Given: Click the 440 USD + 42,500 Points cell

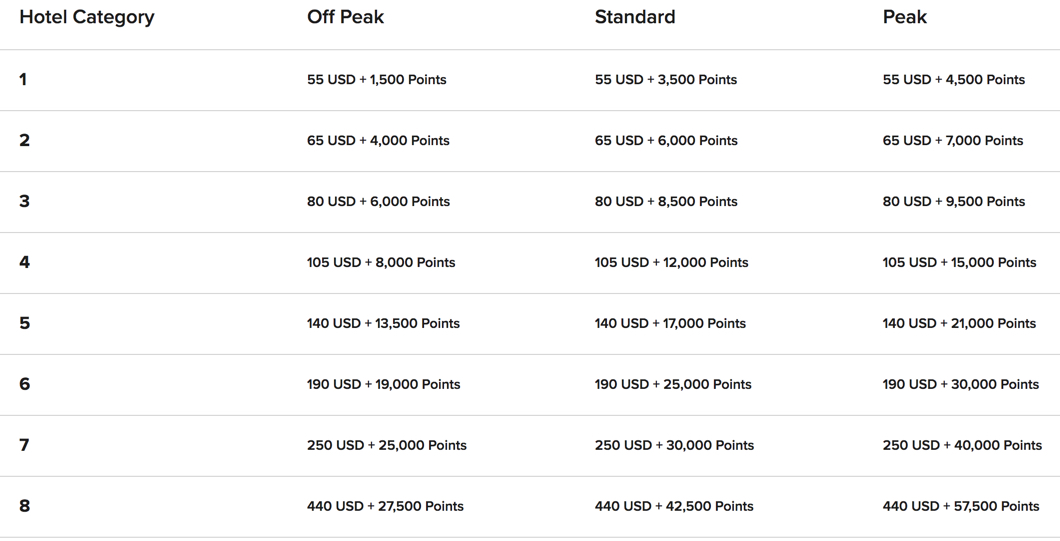Looking at the screenshot, I should [x=674, y=506].
